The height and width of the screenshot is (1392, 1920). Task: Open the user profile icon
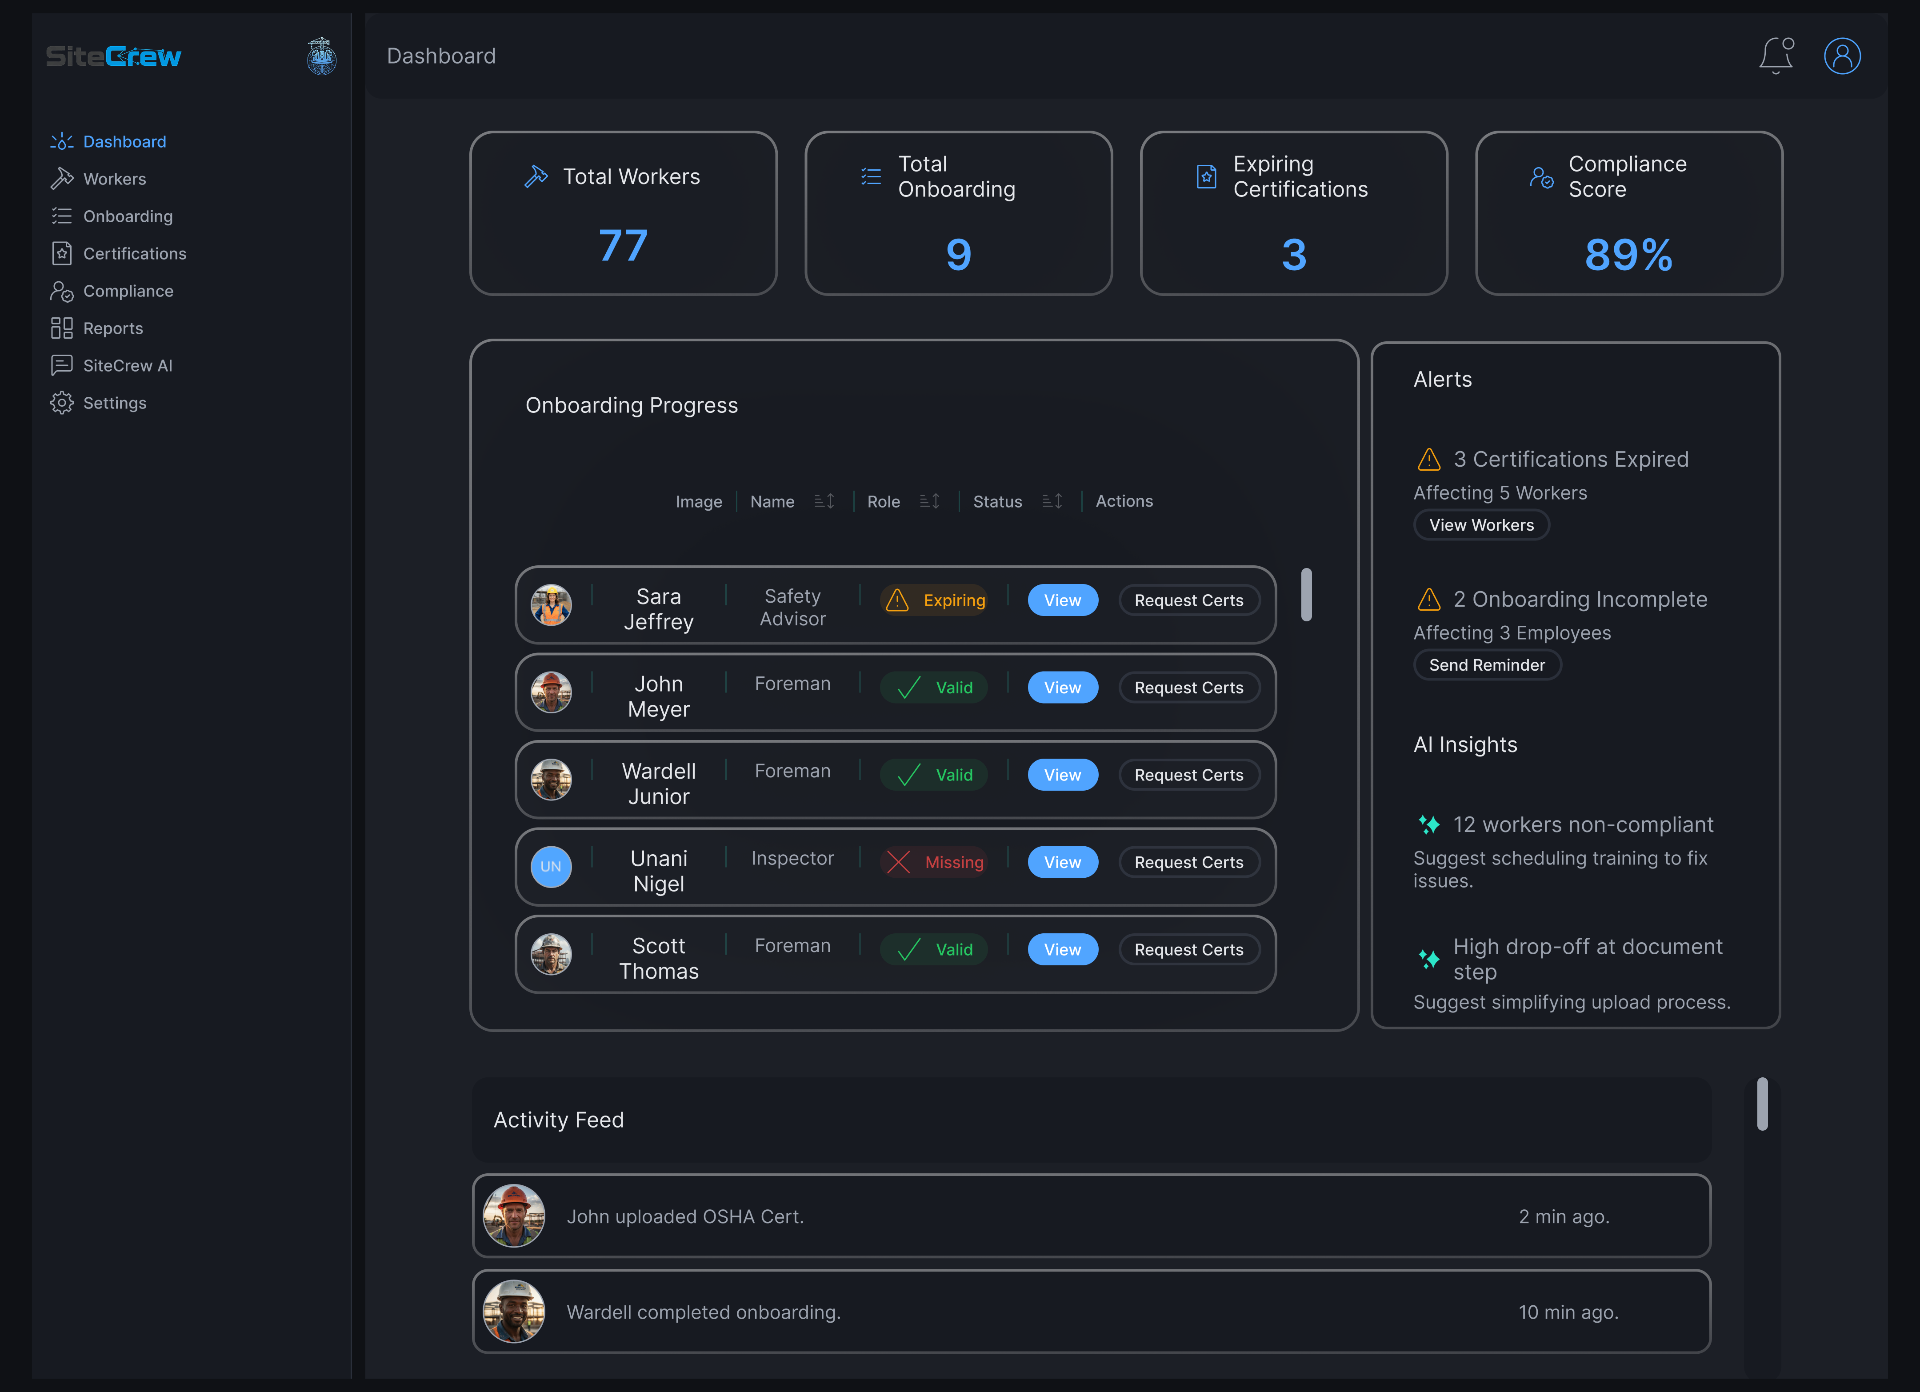1842,56
